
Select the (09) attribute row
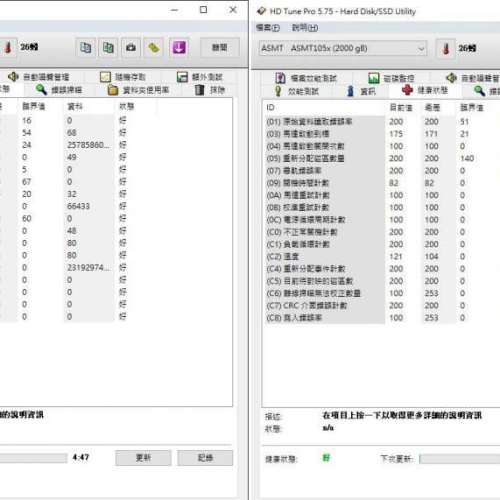[x=380, y=183]
